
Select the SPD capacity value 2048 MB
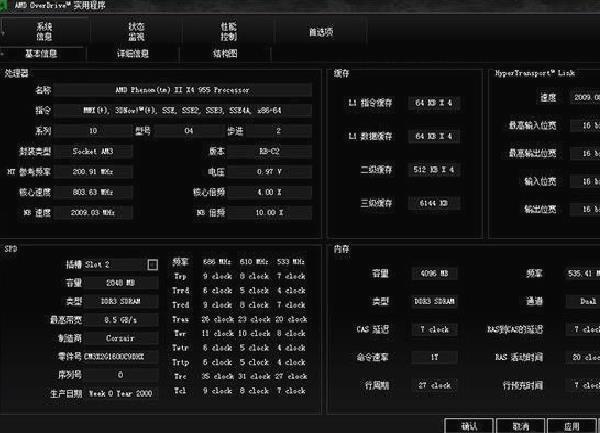click(x=121, y=283)
